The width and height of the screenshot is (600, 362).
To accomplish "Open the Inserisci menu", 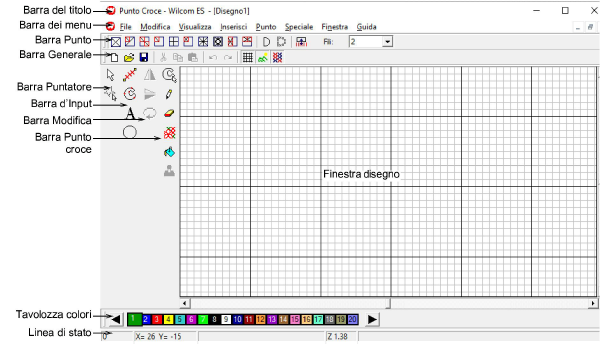I will 234,27.
